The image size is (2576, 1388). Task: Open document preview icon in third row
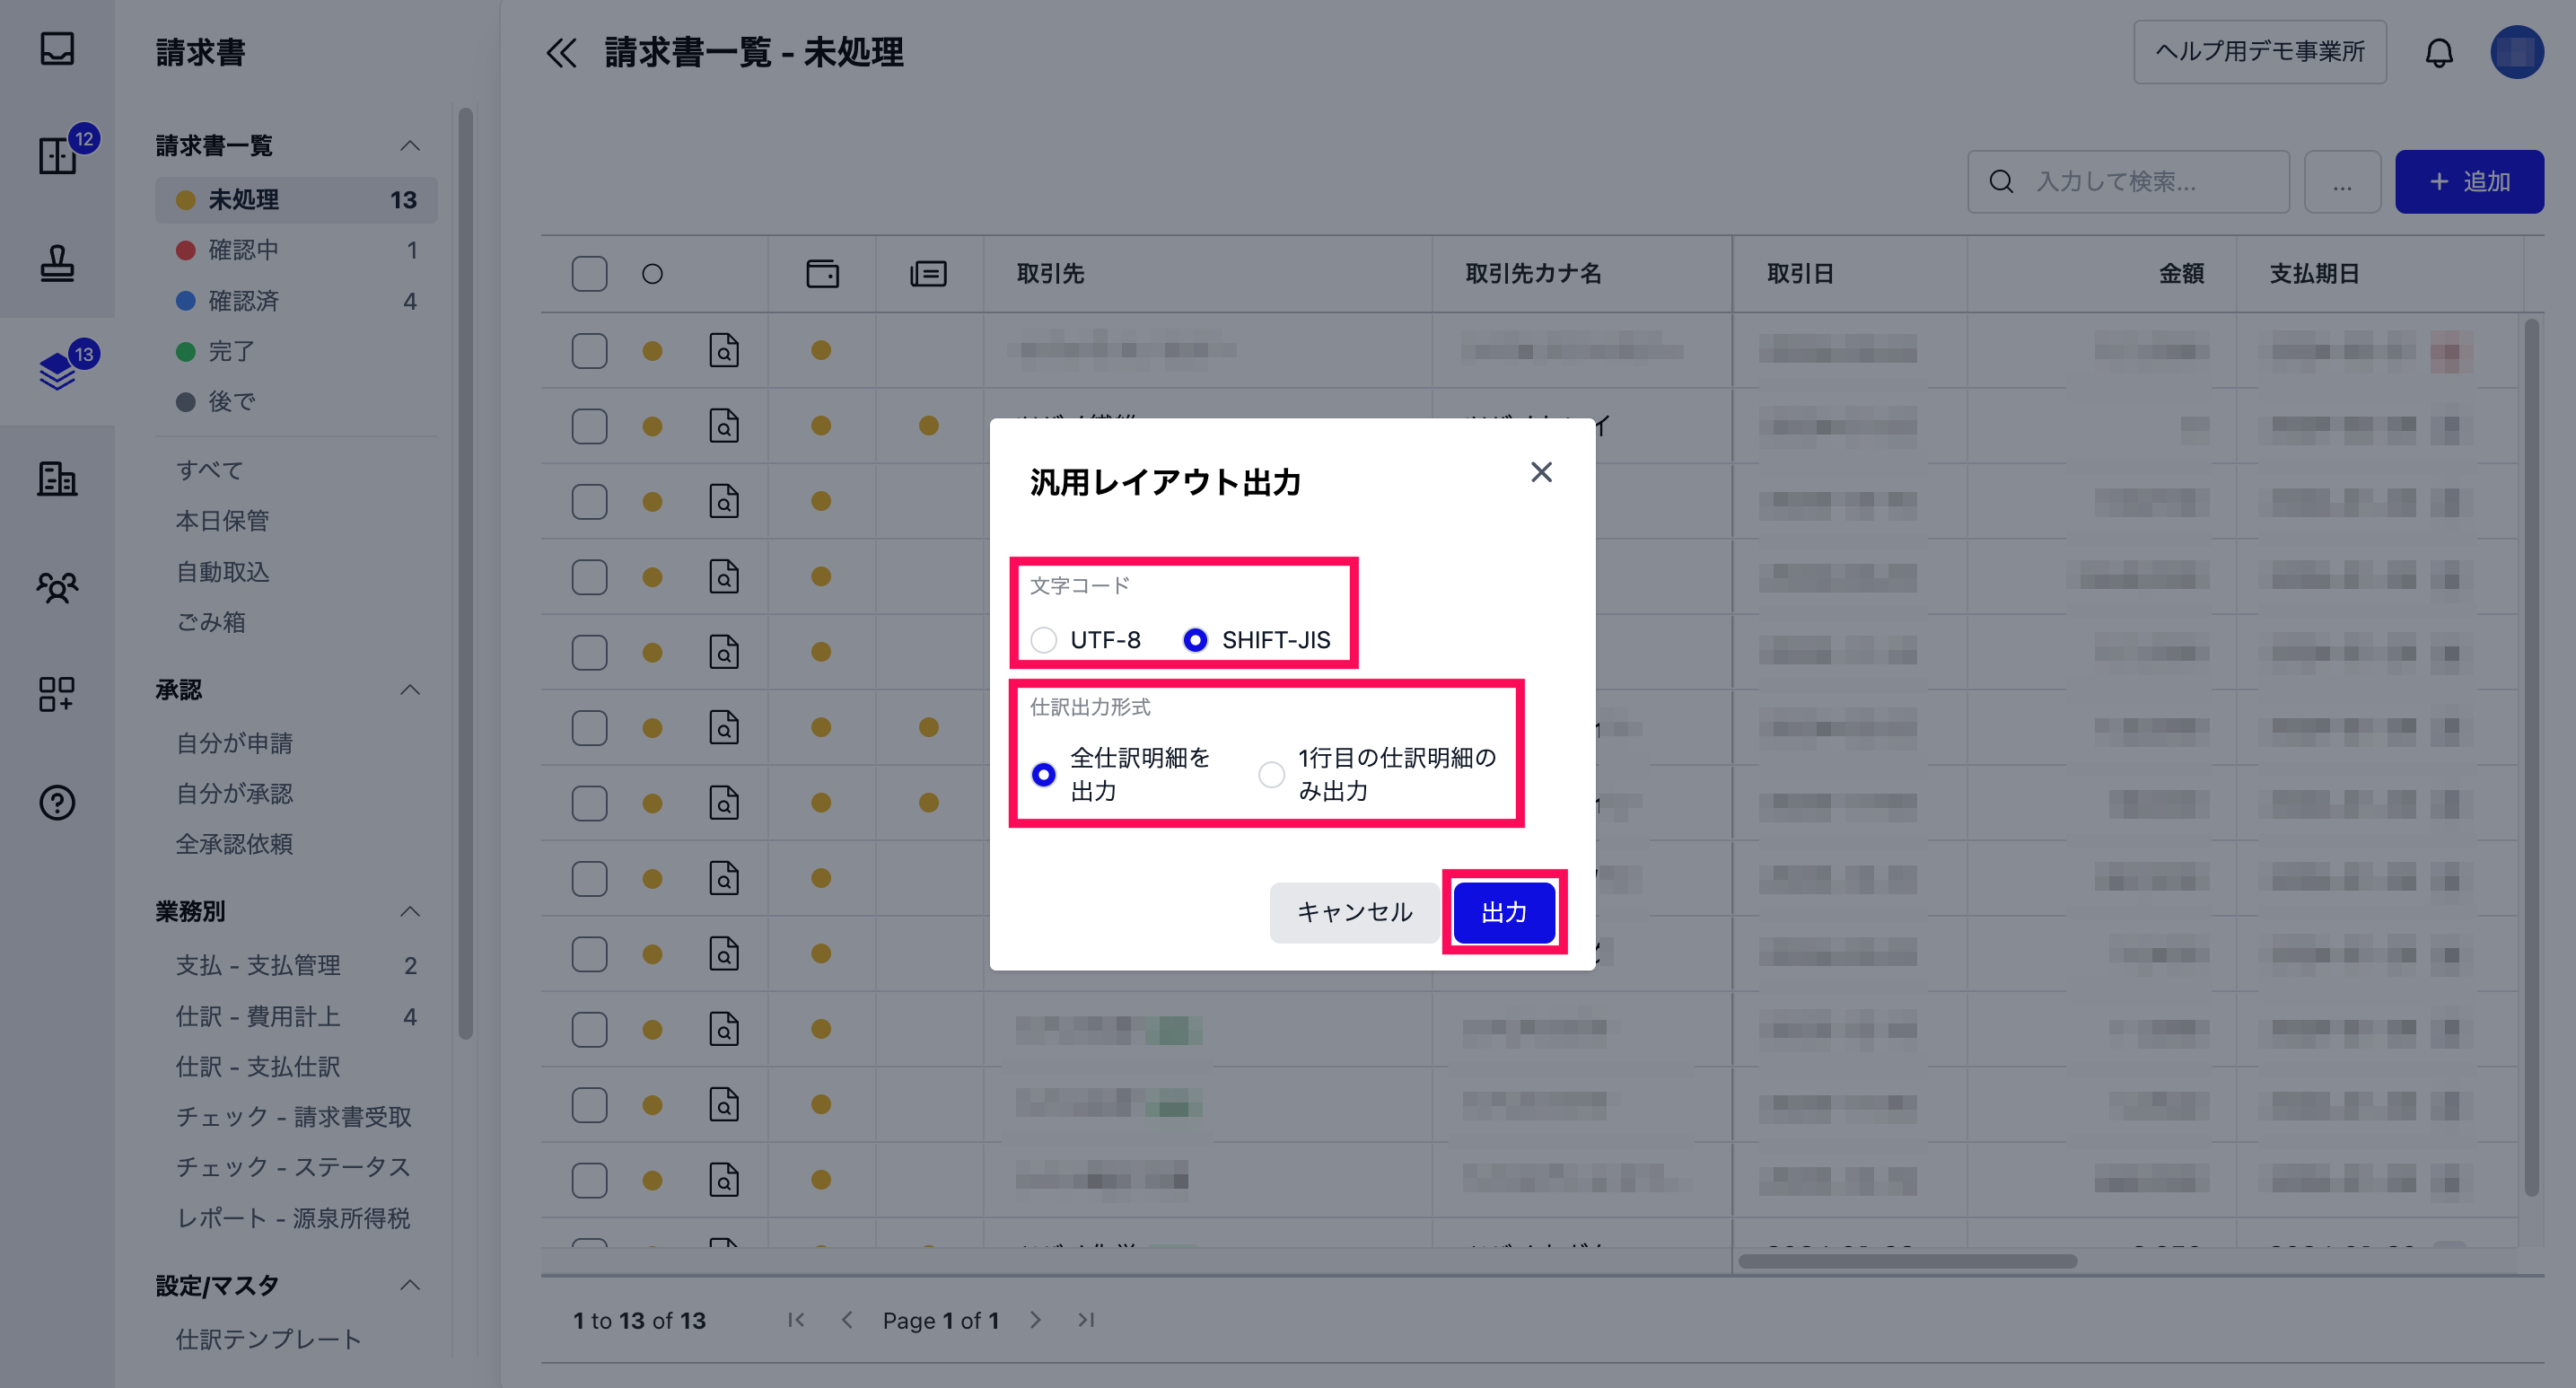724,501
